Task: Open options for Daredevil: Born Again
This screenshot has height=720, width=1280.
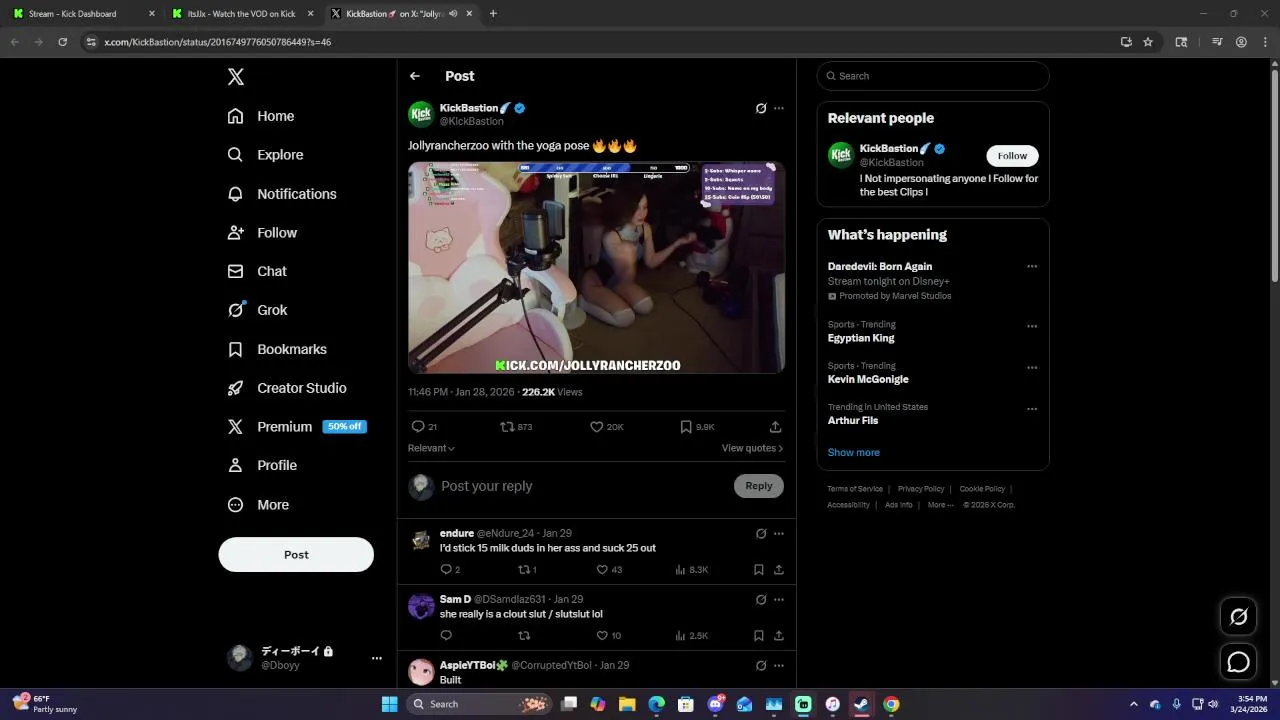Action: point(1032,267)
